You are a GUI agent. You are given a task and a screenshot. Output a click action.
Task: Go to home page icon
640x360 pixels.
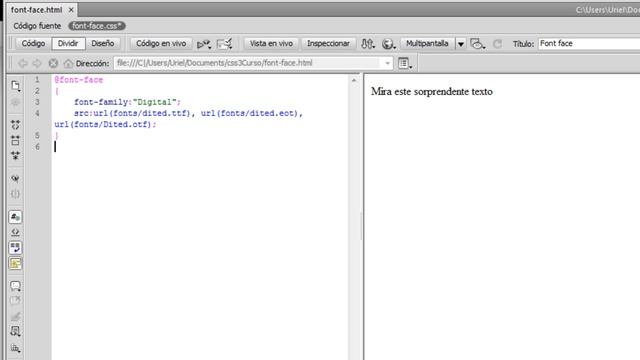click(68, 63)
